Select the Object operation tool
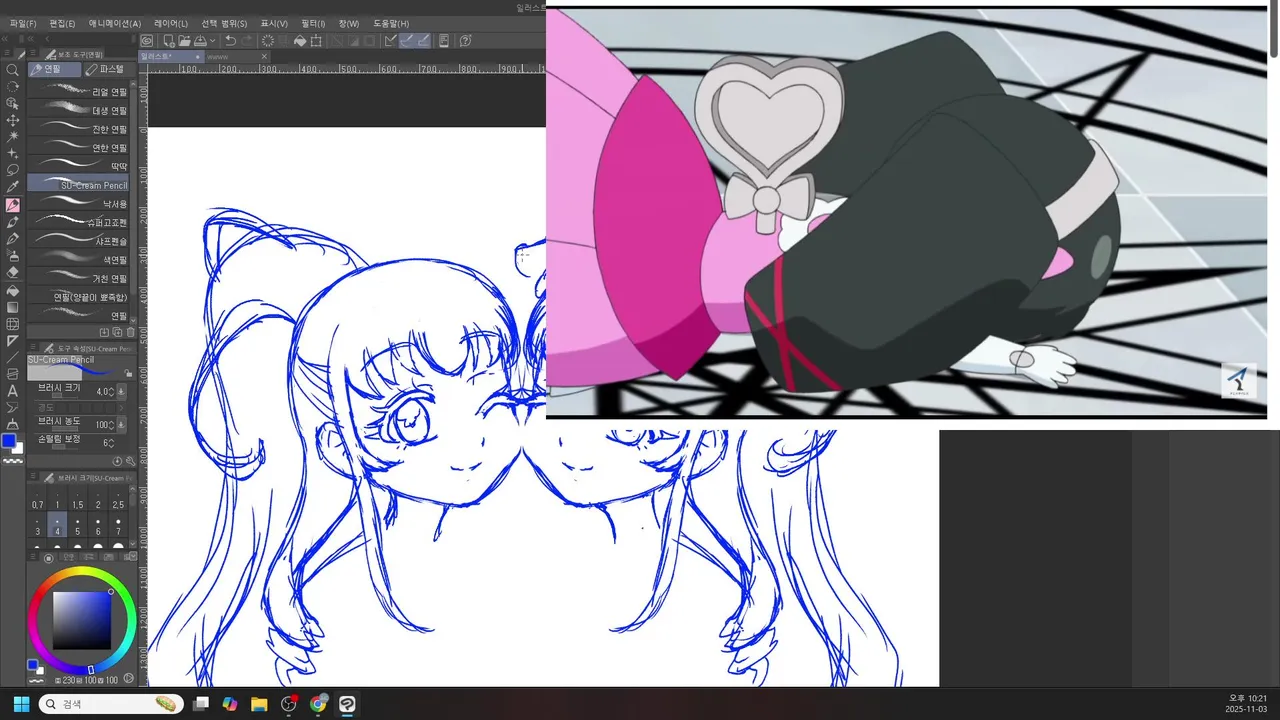The image size is (1280, 720). point(12,103)
